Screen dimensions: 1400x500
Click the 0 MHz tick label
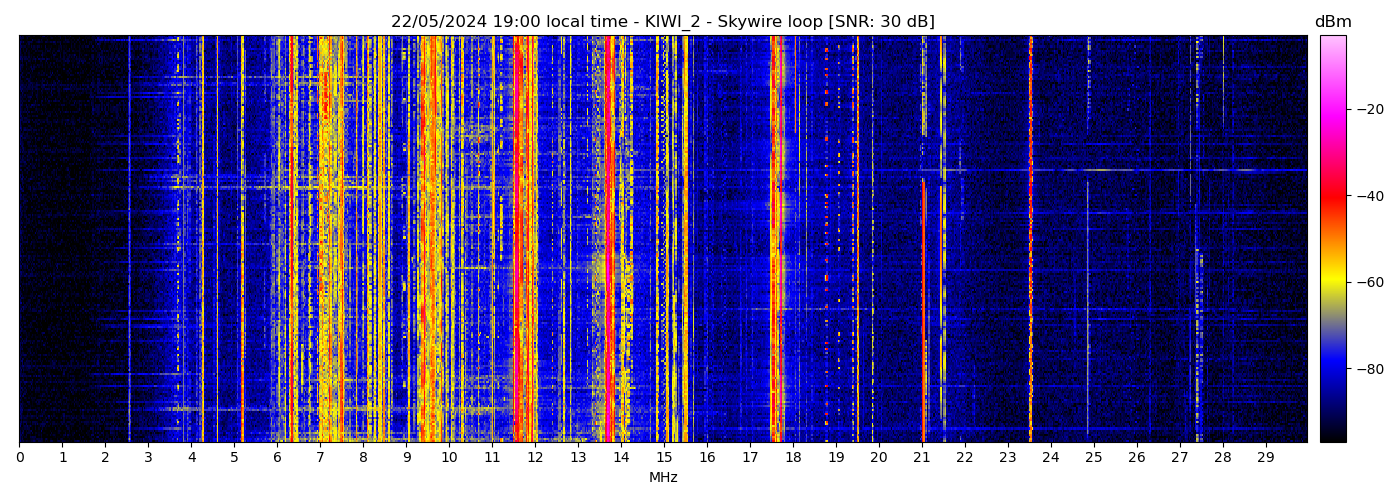(x=19, y=458)
